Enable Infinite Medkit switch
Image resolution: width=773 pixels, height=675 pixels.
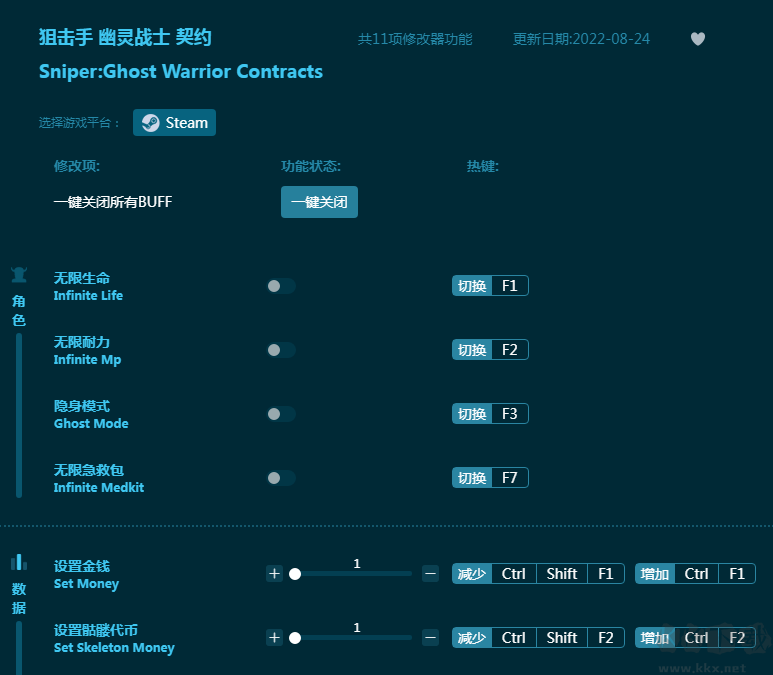(x=281, y=478)
